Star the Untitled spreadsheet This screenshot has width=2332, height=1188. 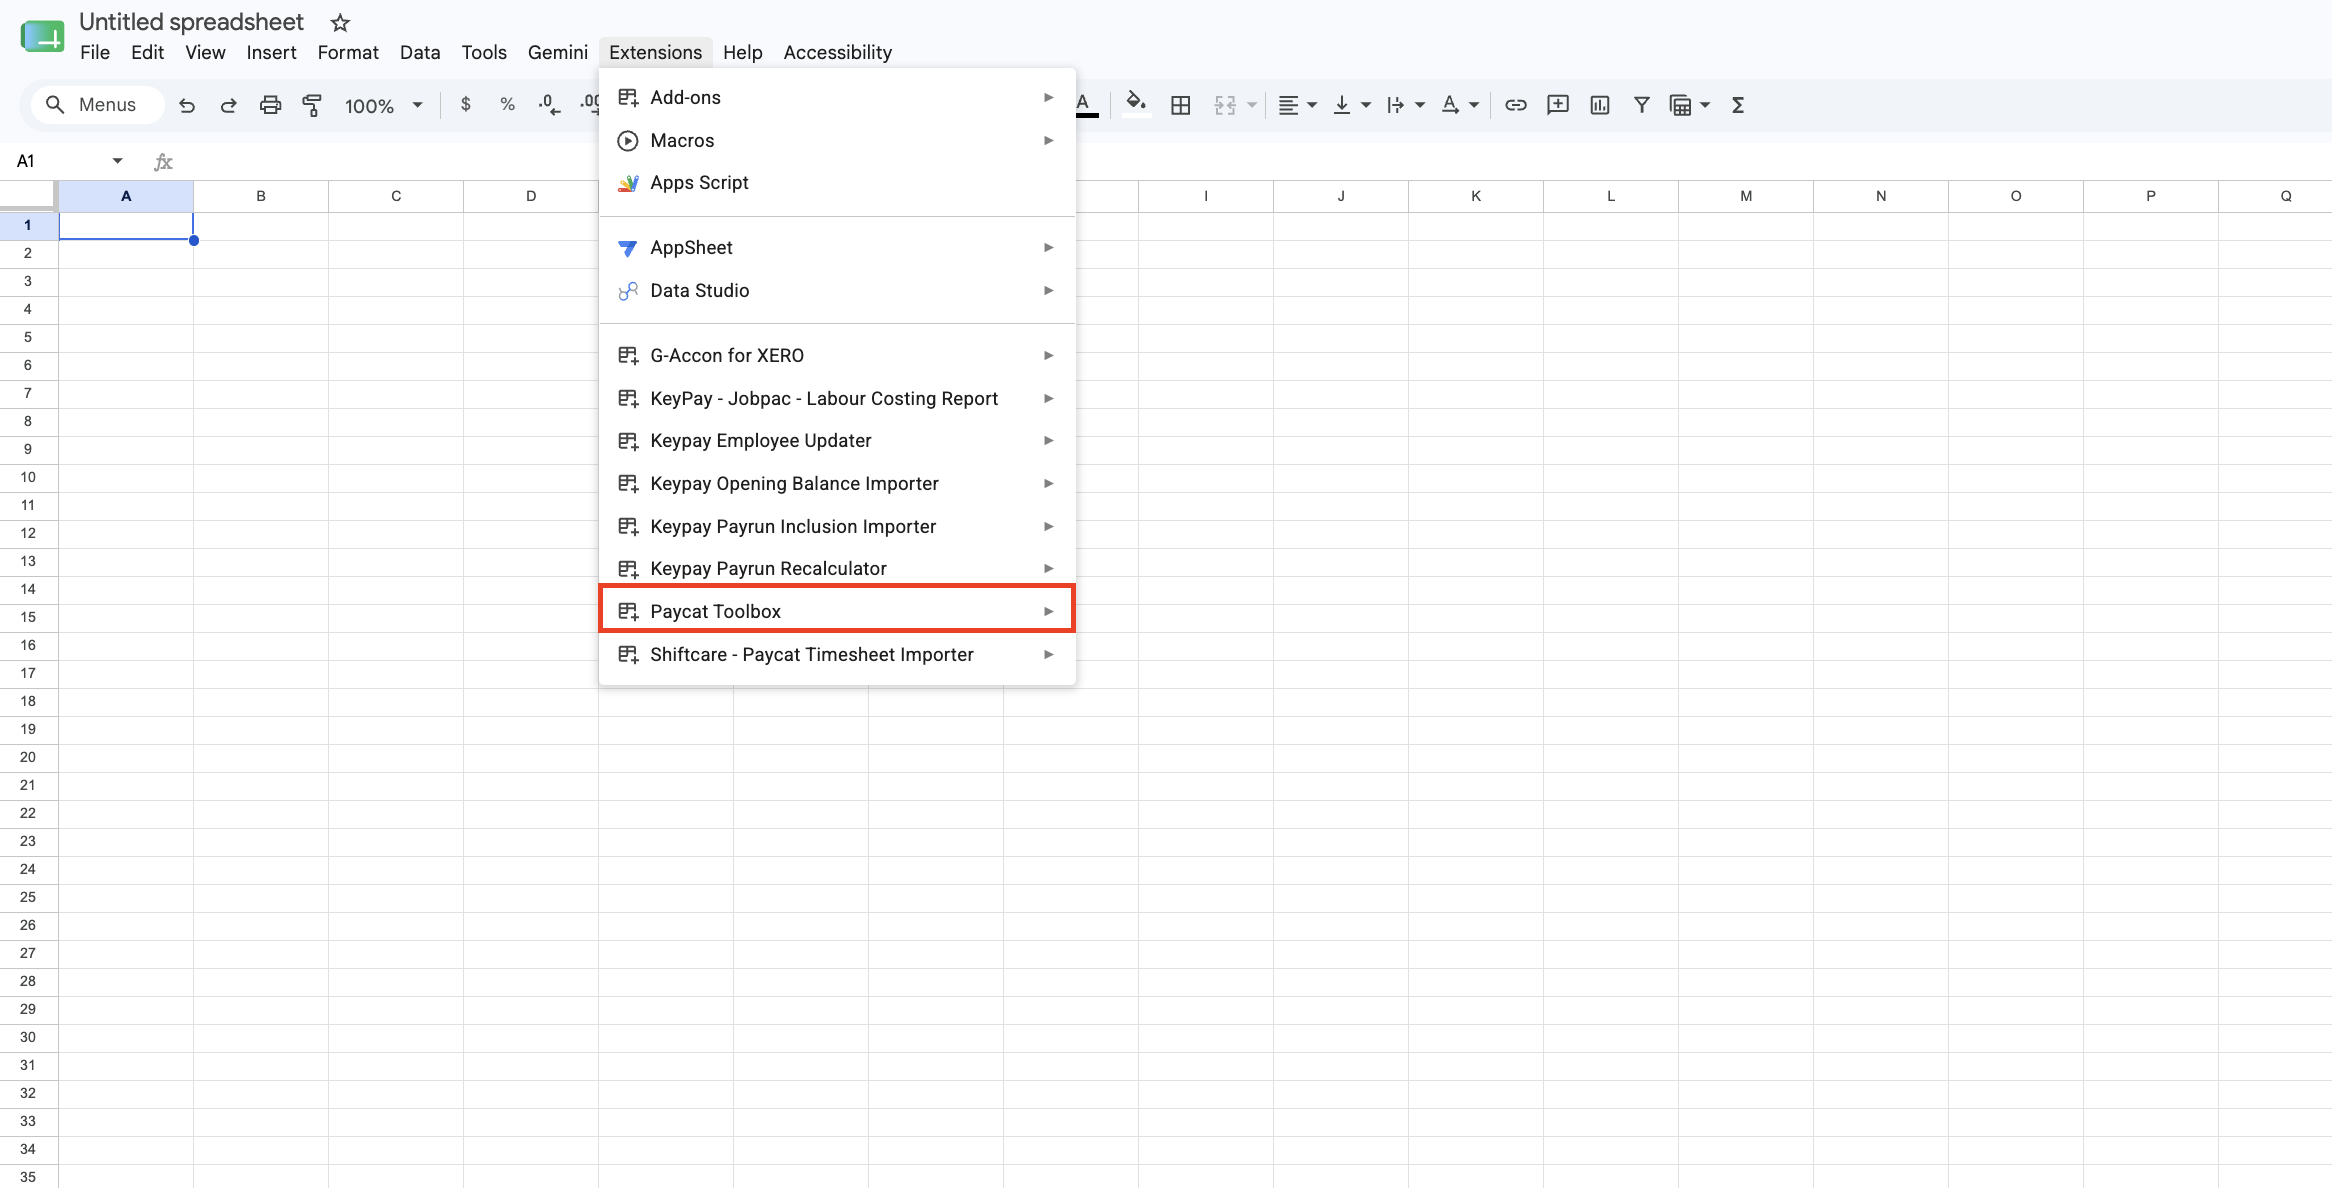point(340,22)
